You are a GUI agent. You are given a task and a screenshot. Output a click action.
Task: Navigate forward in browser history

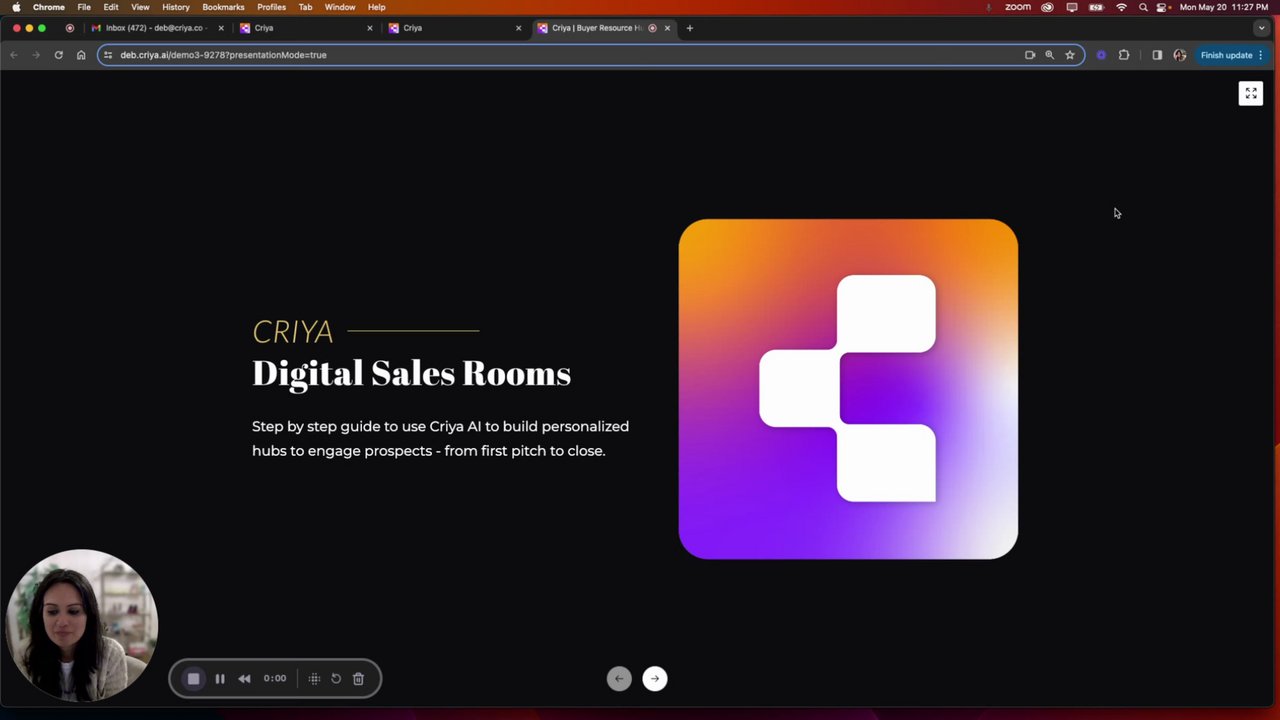click(36, 55)
